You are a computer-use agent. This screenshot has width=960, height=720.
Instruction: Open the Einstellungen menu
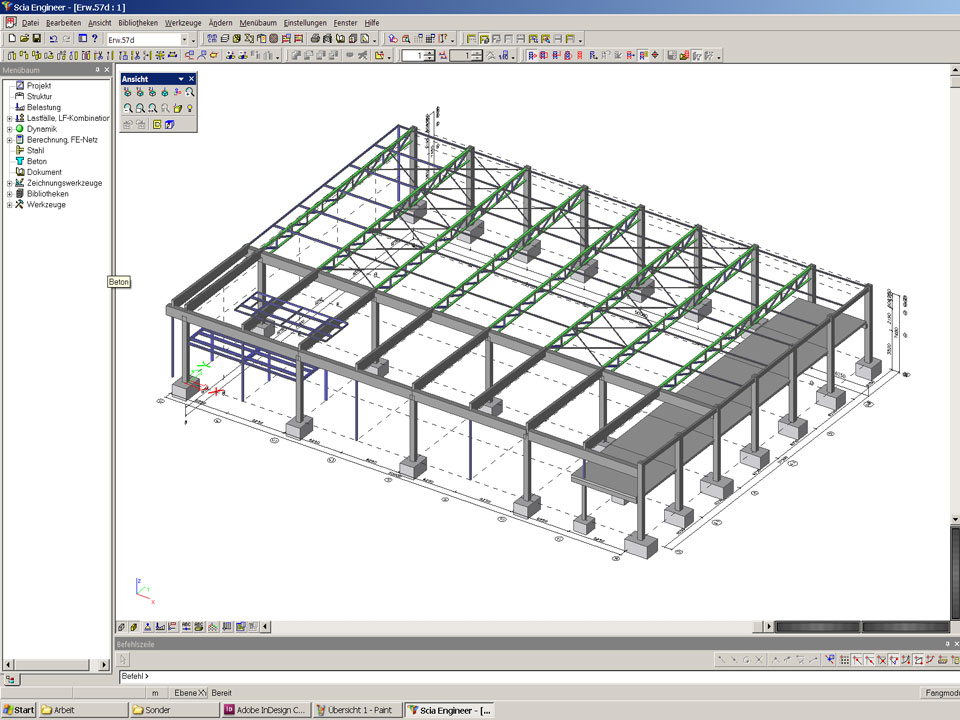click(305, 22)
